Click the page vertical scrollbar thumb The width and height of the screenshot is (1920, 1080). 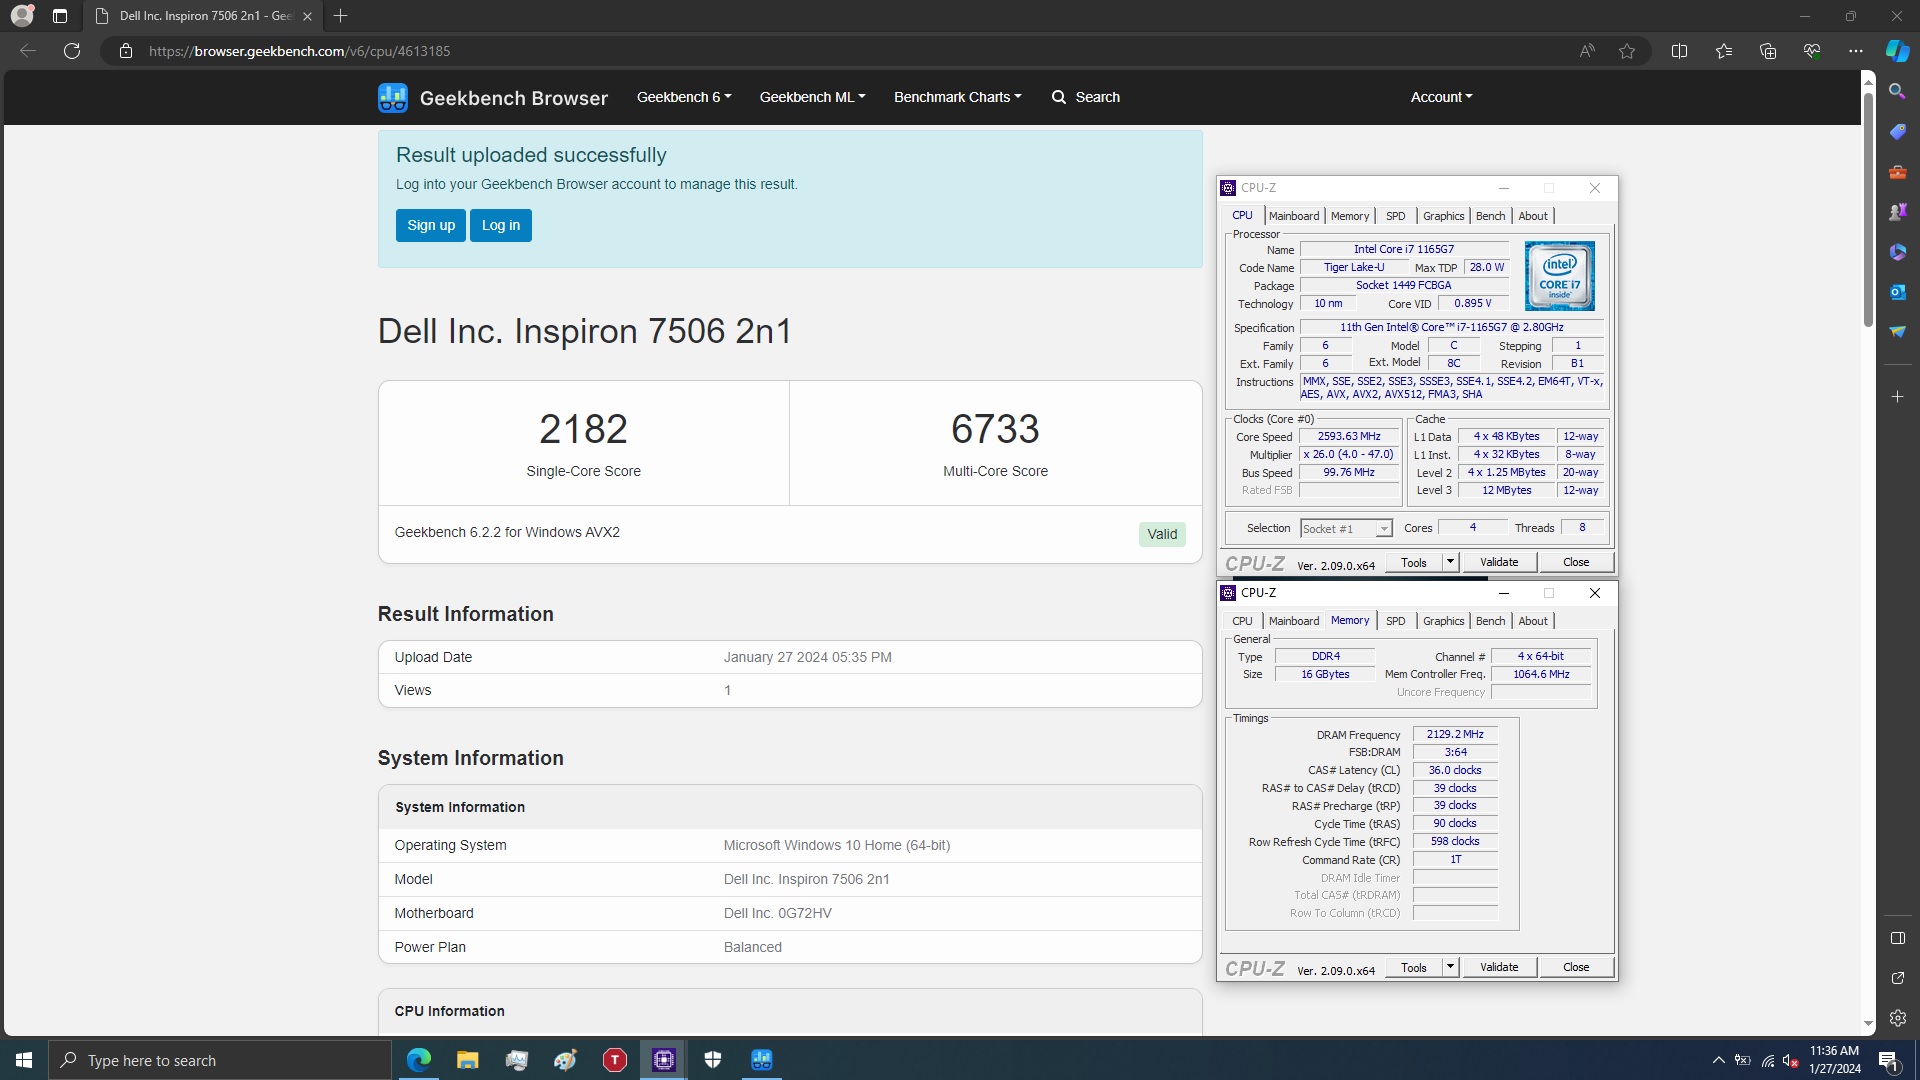click(x=1868, y=208)
